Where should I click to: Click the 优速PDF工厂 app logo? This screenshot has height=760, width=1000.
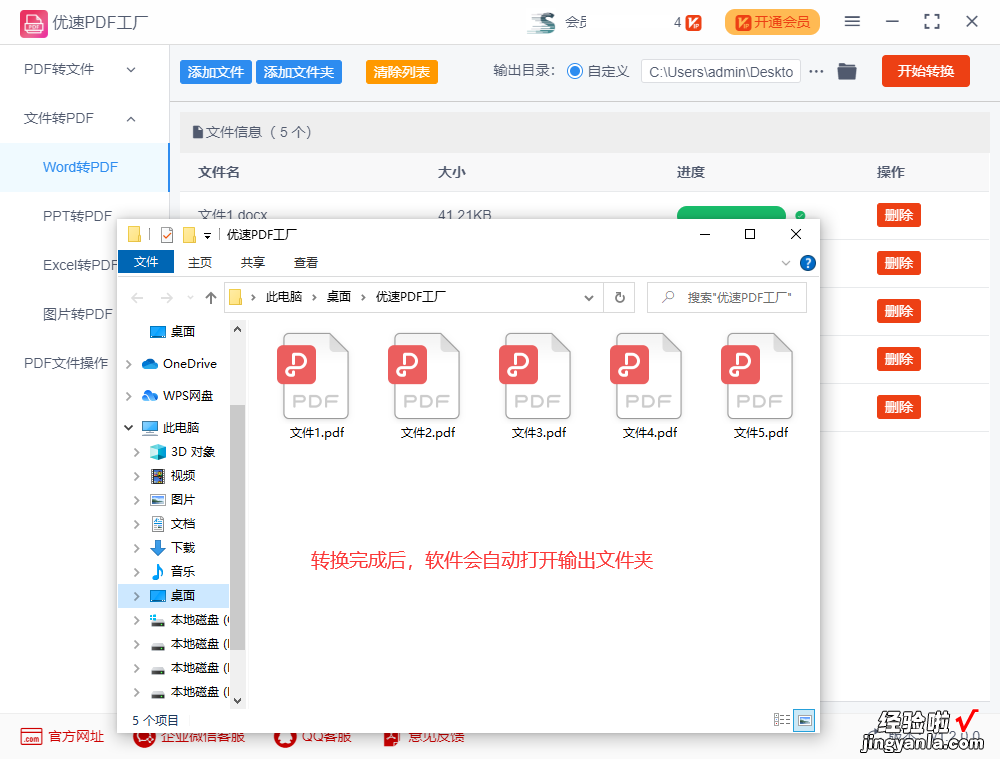(33, 24)
